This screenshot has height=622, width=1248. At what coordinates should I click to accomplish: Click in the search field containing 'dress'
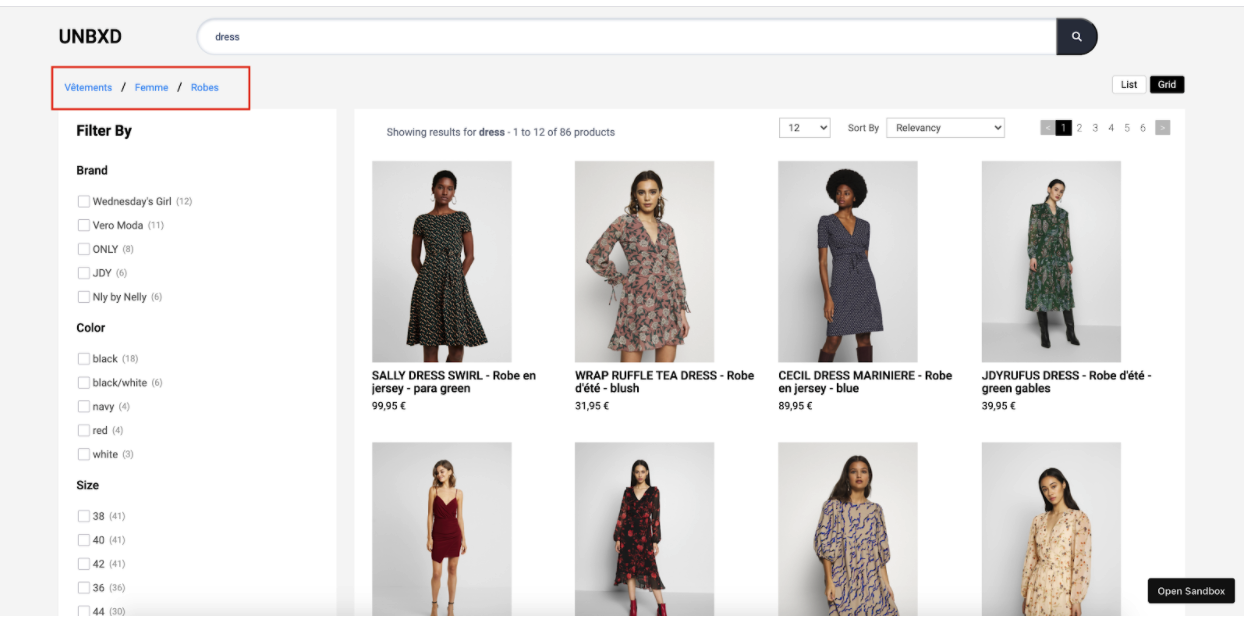tap(627, 37)
